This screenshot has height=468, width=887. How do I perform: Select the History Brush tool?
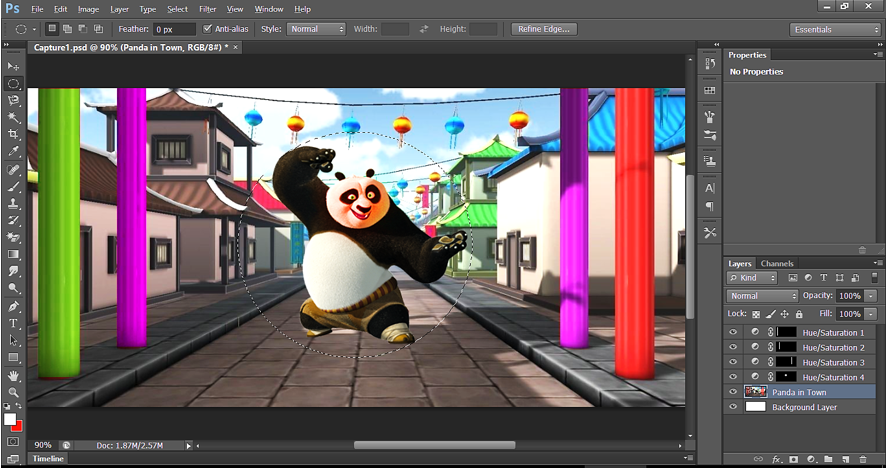pos(13,221)
